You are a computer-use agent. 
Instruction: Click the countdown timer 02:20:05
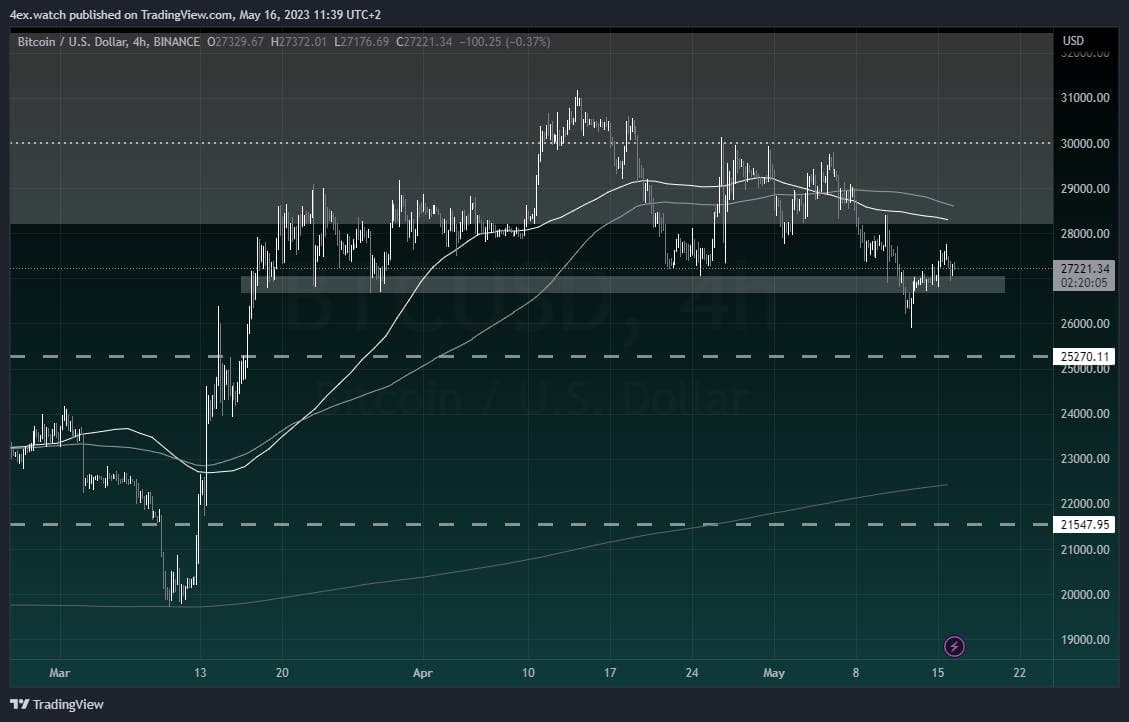click(1084, 283)
